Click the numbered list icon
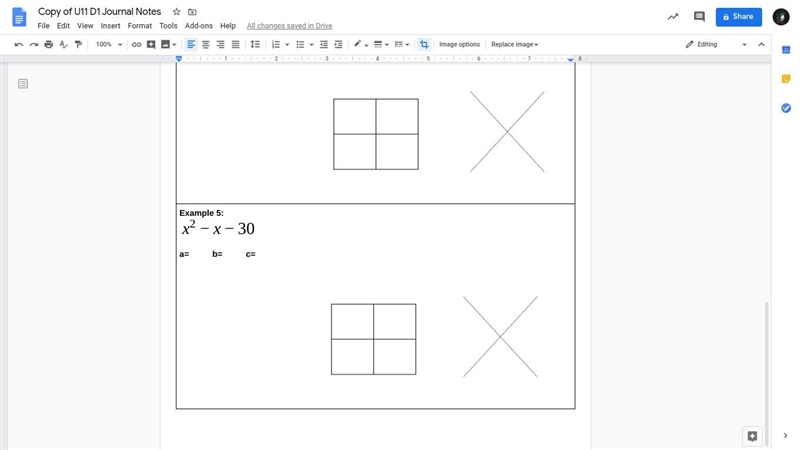Viewport: 800px width, 450px height. point(276,44)
